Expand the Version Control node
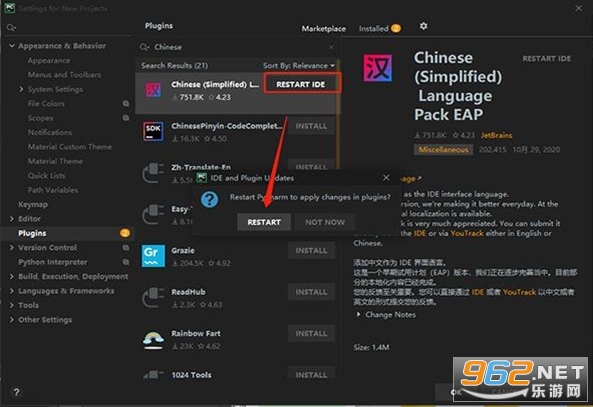 click(12, 247)
